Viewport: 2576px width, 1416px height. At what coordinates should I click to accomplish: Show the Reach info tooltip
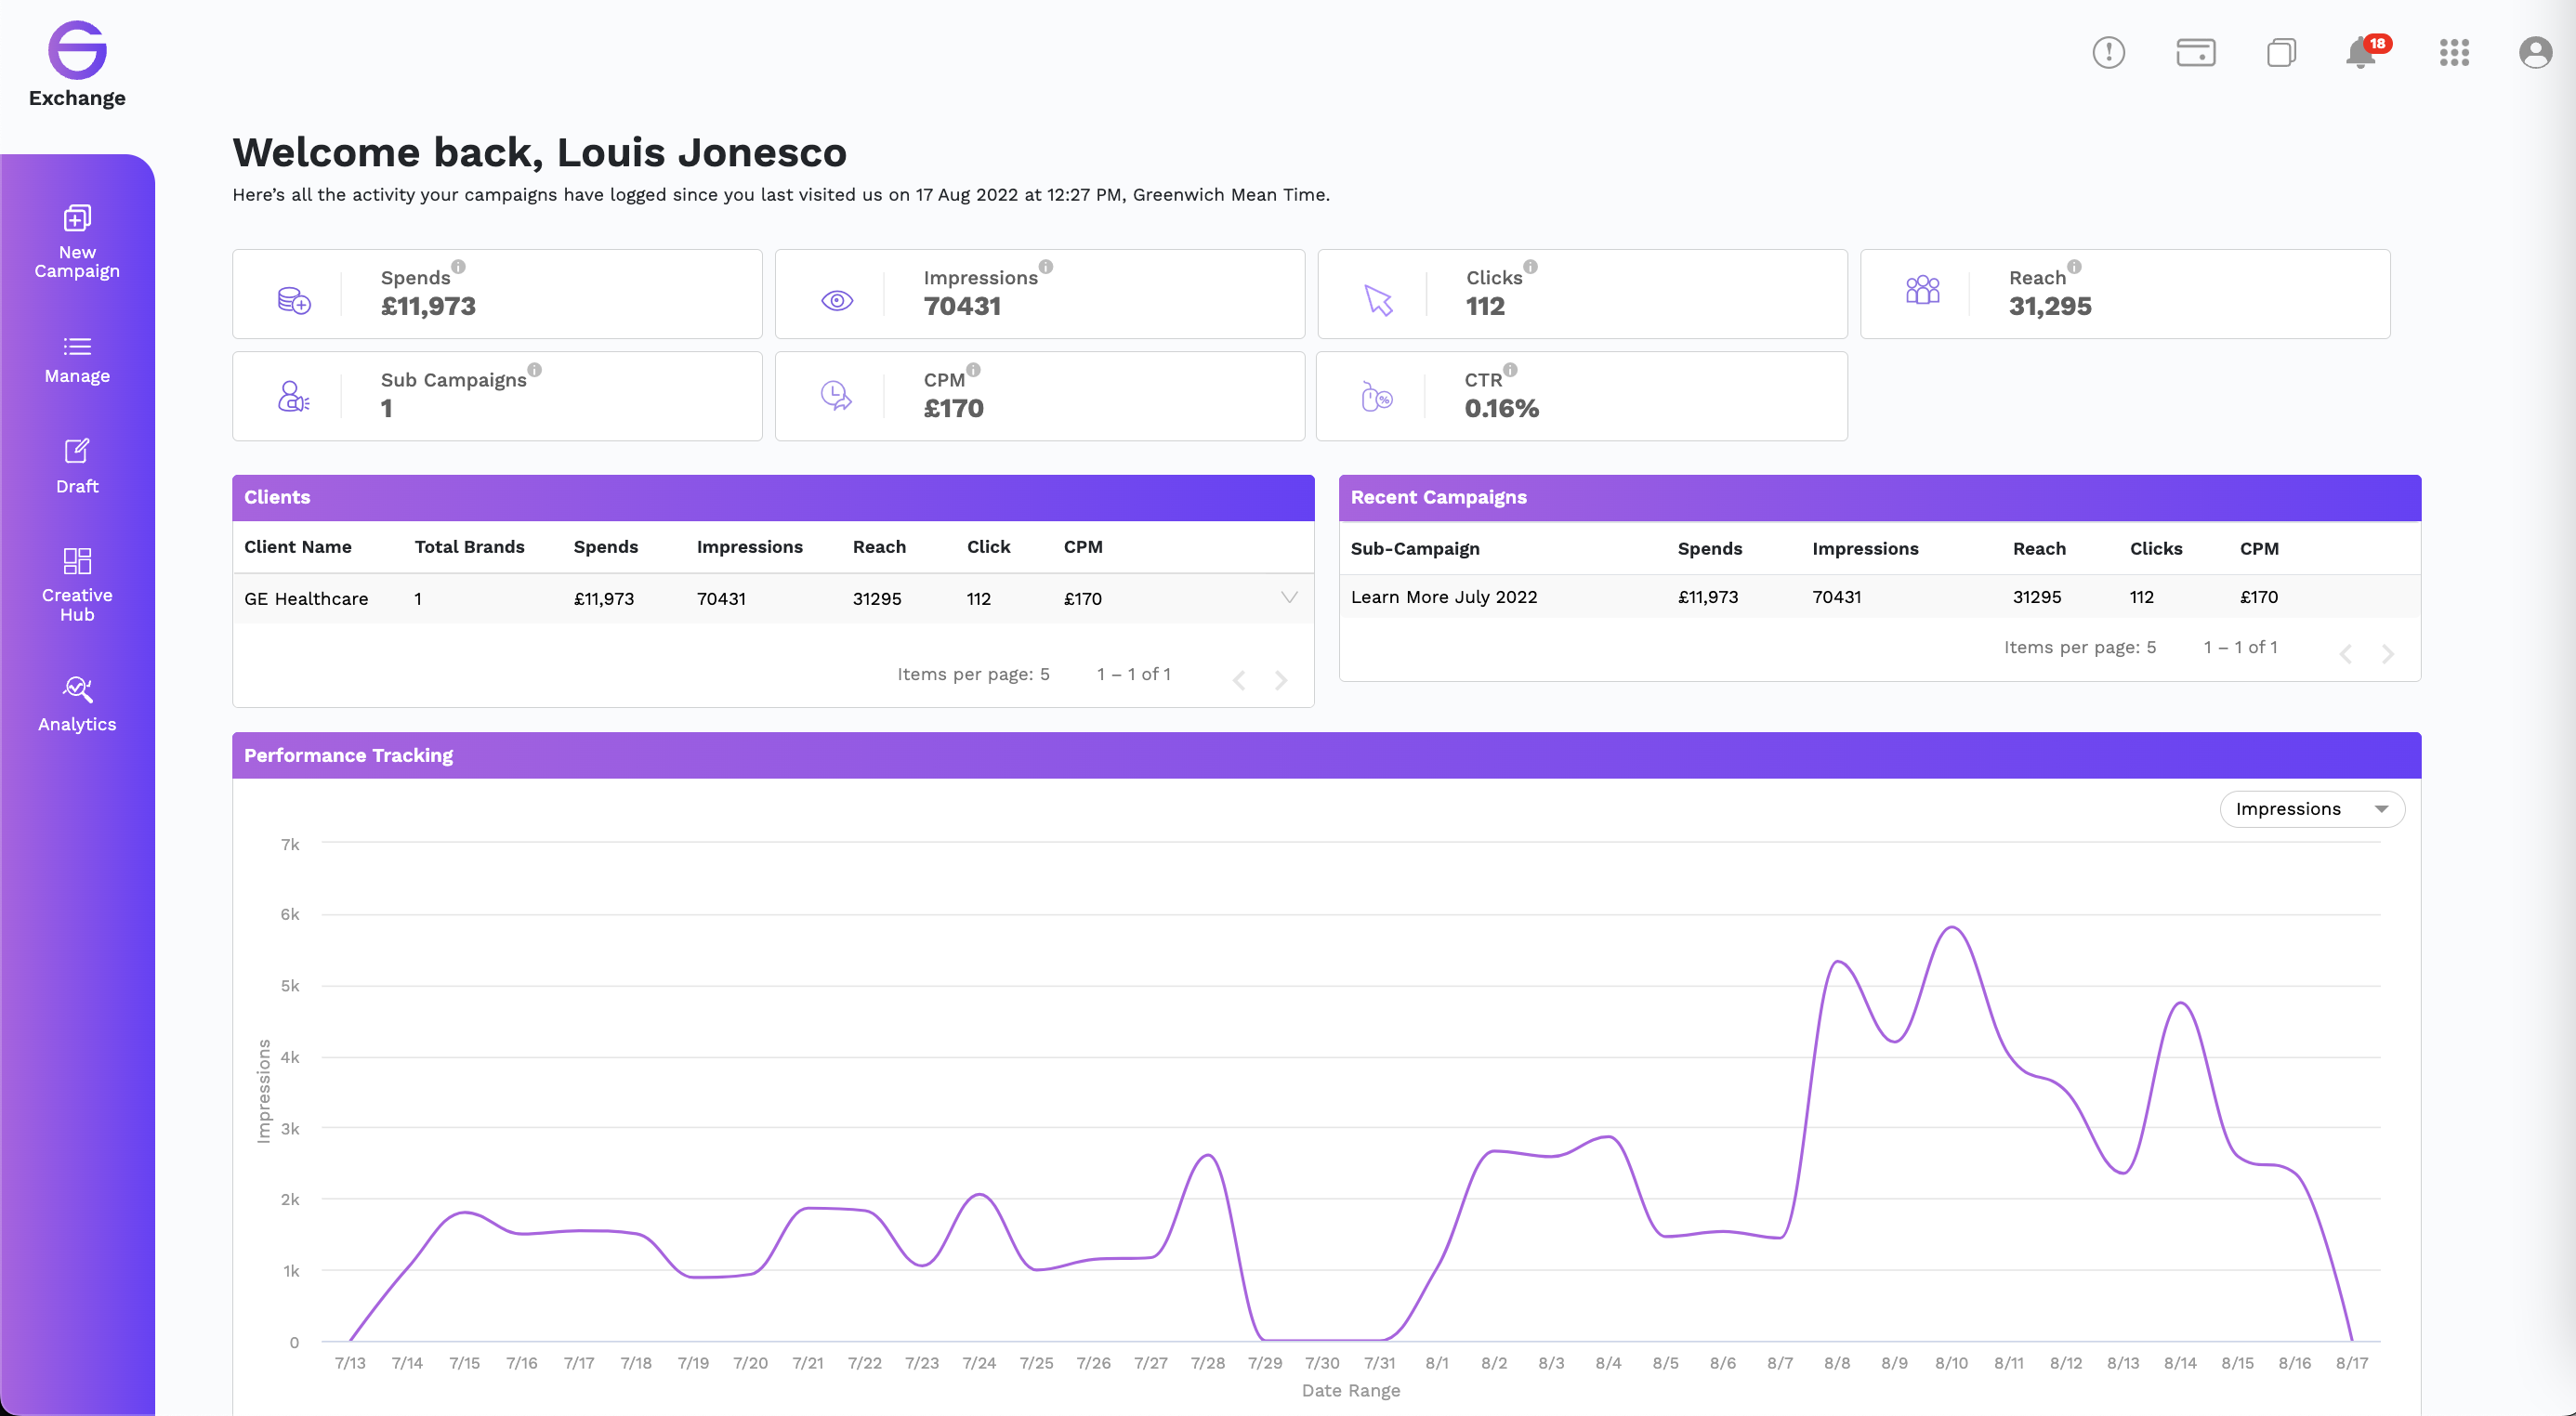[x=2075, y=267]
